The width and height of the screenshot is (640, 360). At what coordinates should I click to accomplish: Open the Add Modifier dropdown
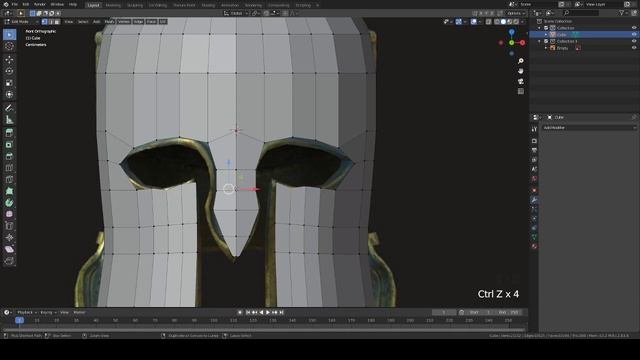pos(589,128)
